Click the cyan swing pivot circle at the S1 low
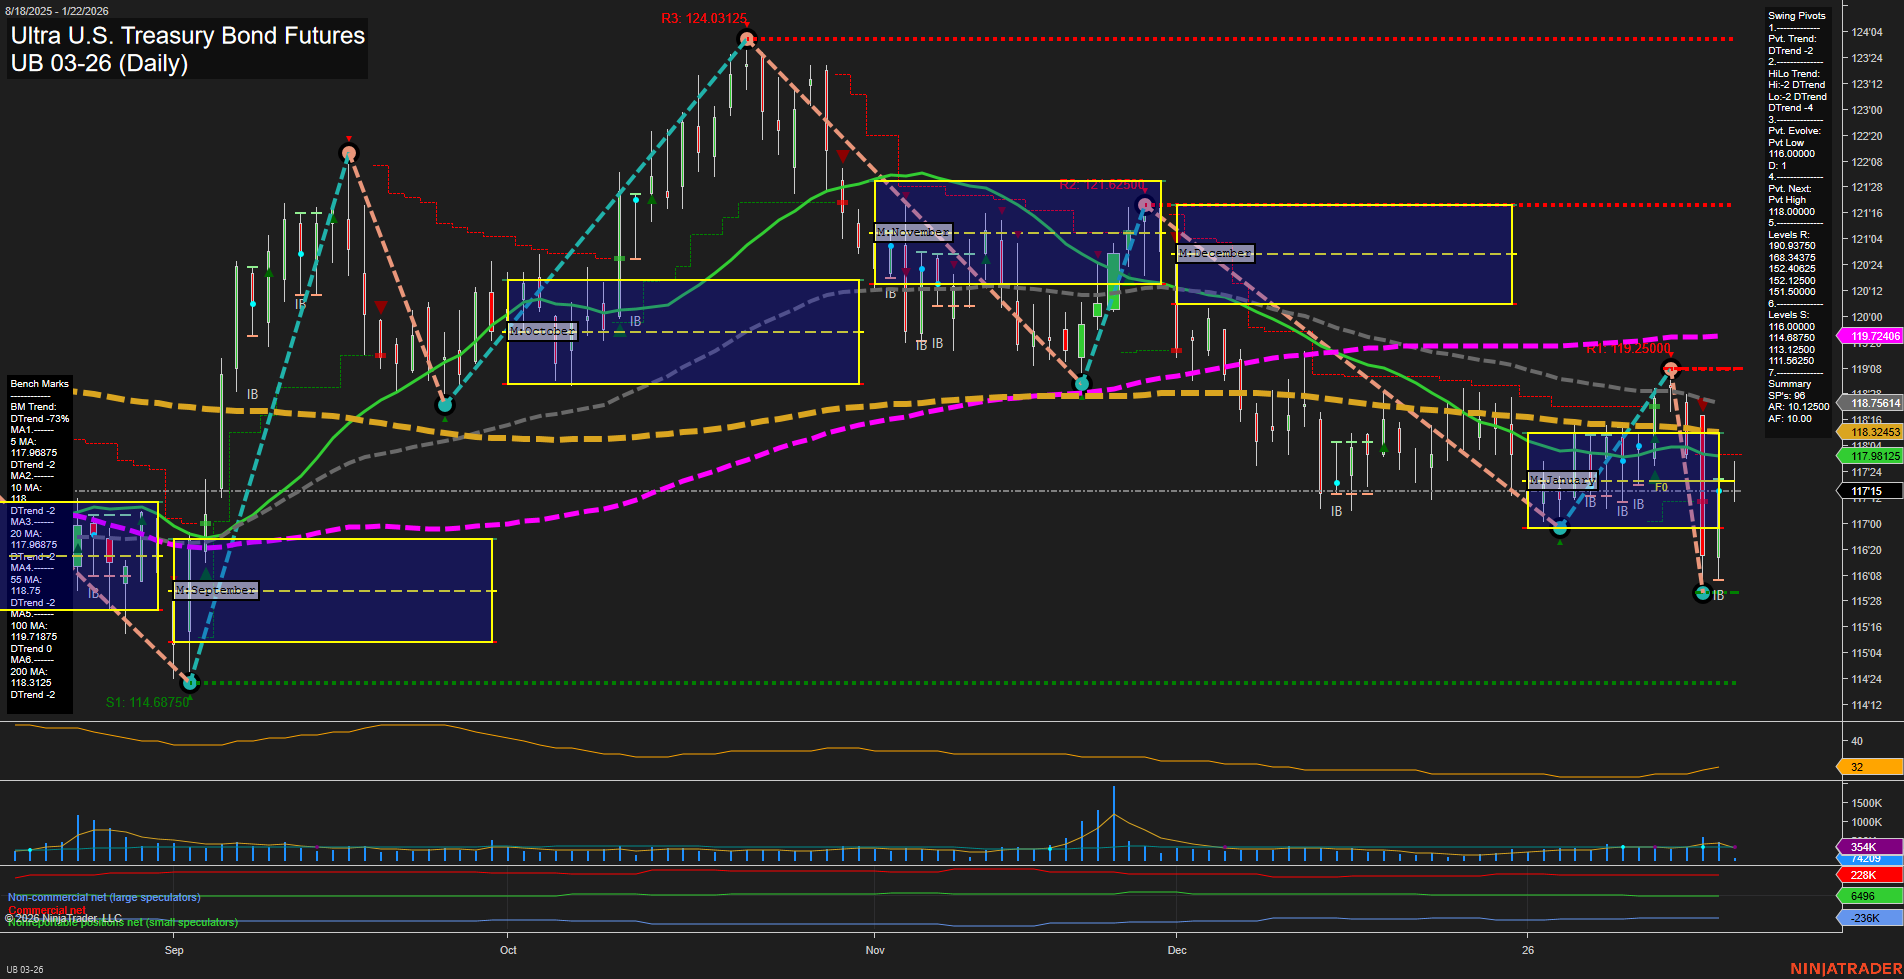The width and height of the screenshot is (1904, 979). [x=190, y=683]
